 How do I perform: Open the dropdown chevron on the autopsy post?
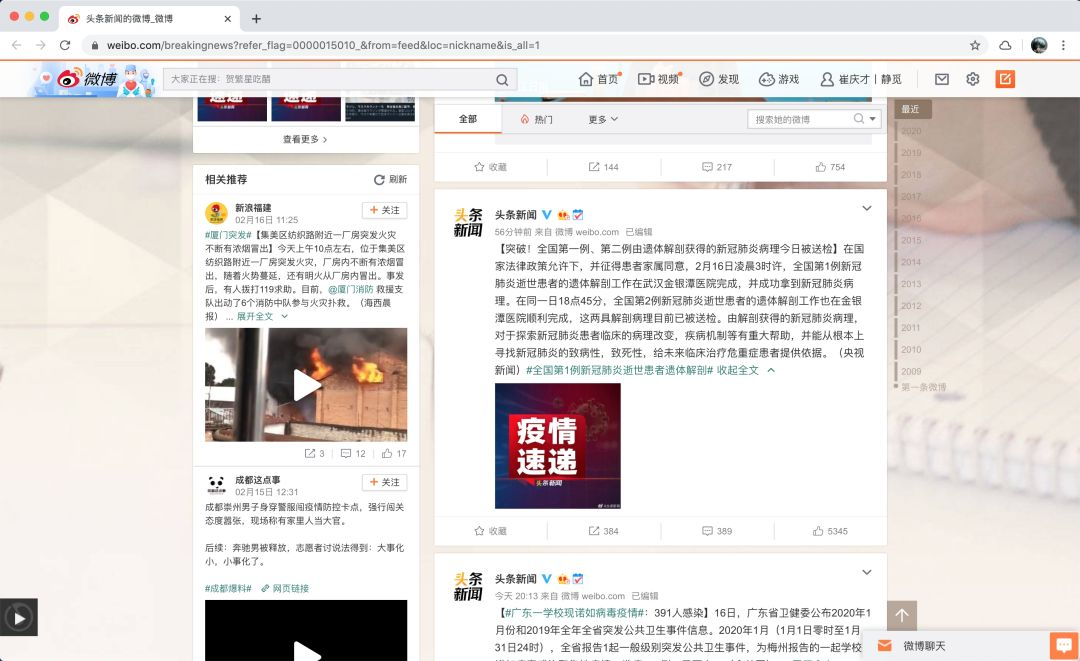(867, 208)
